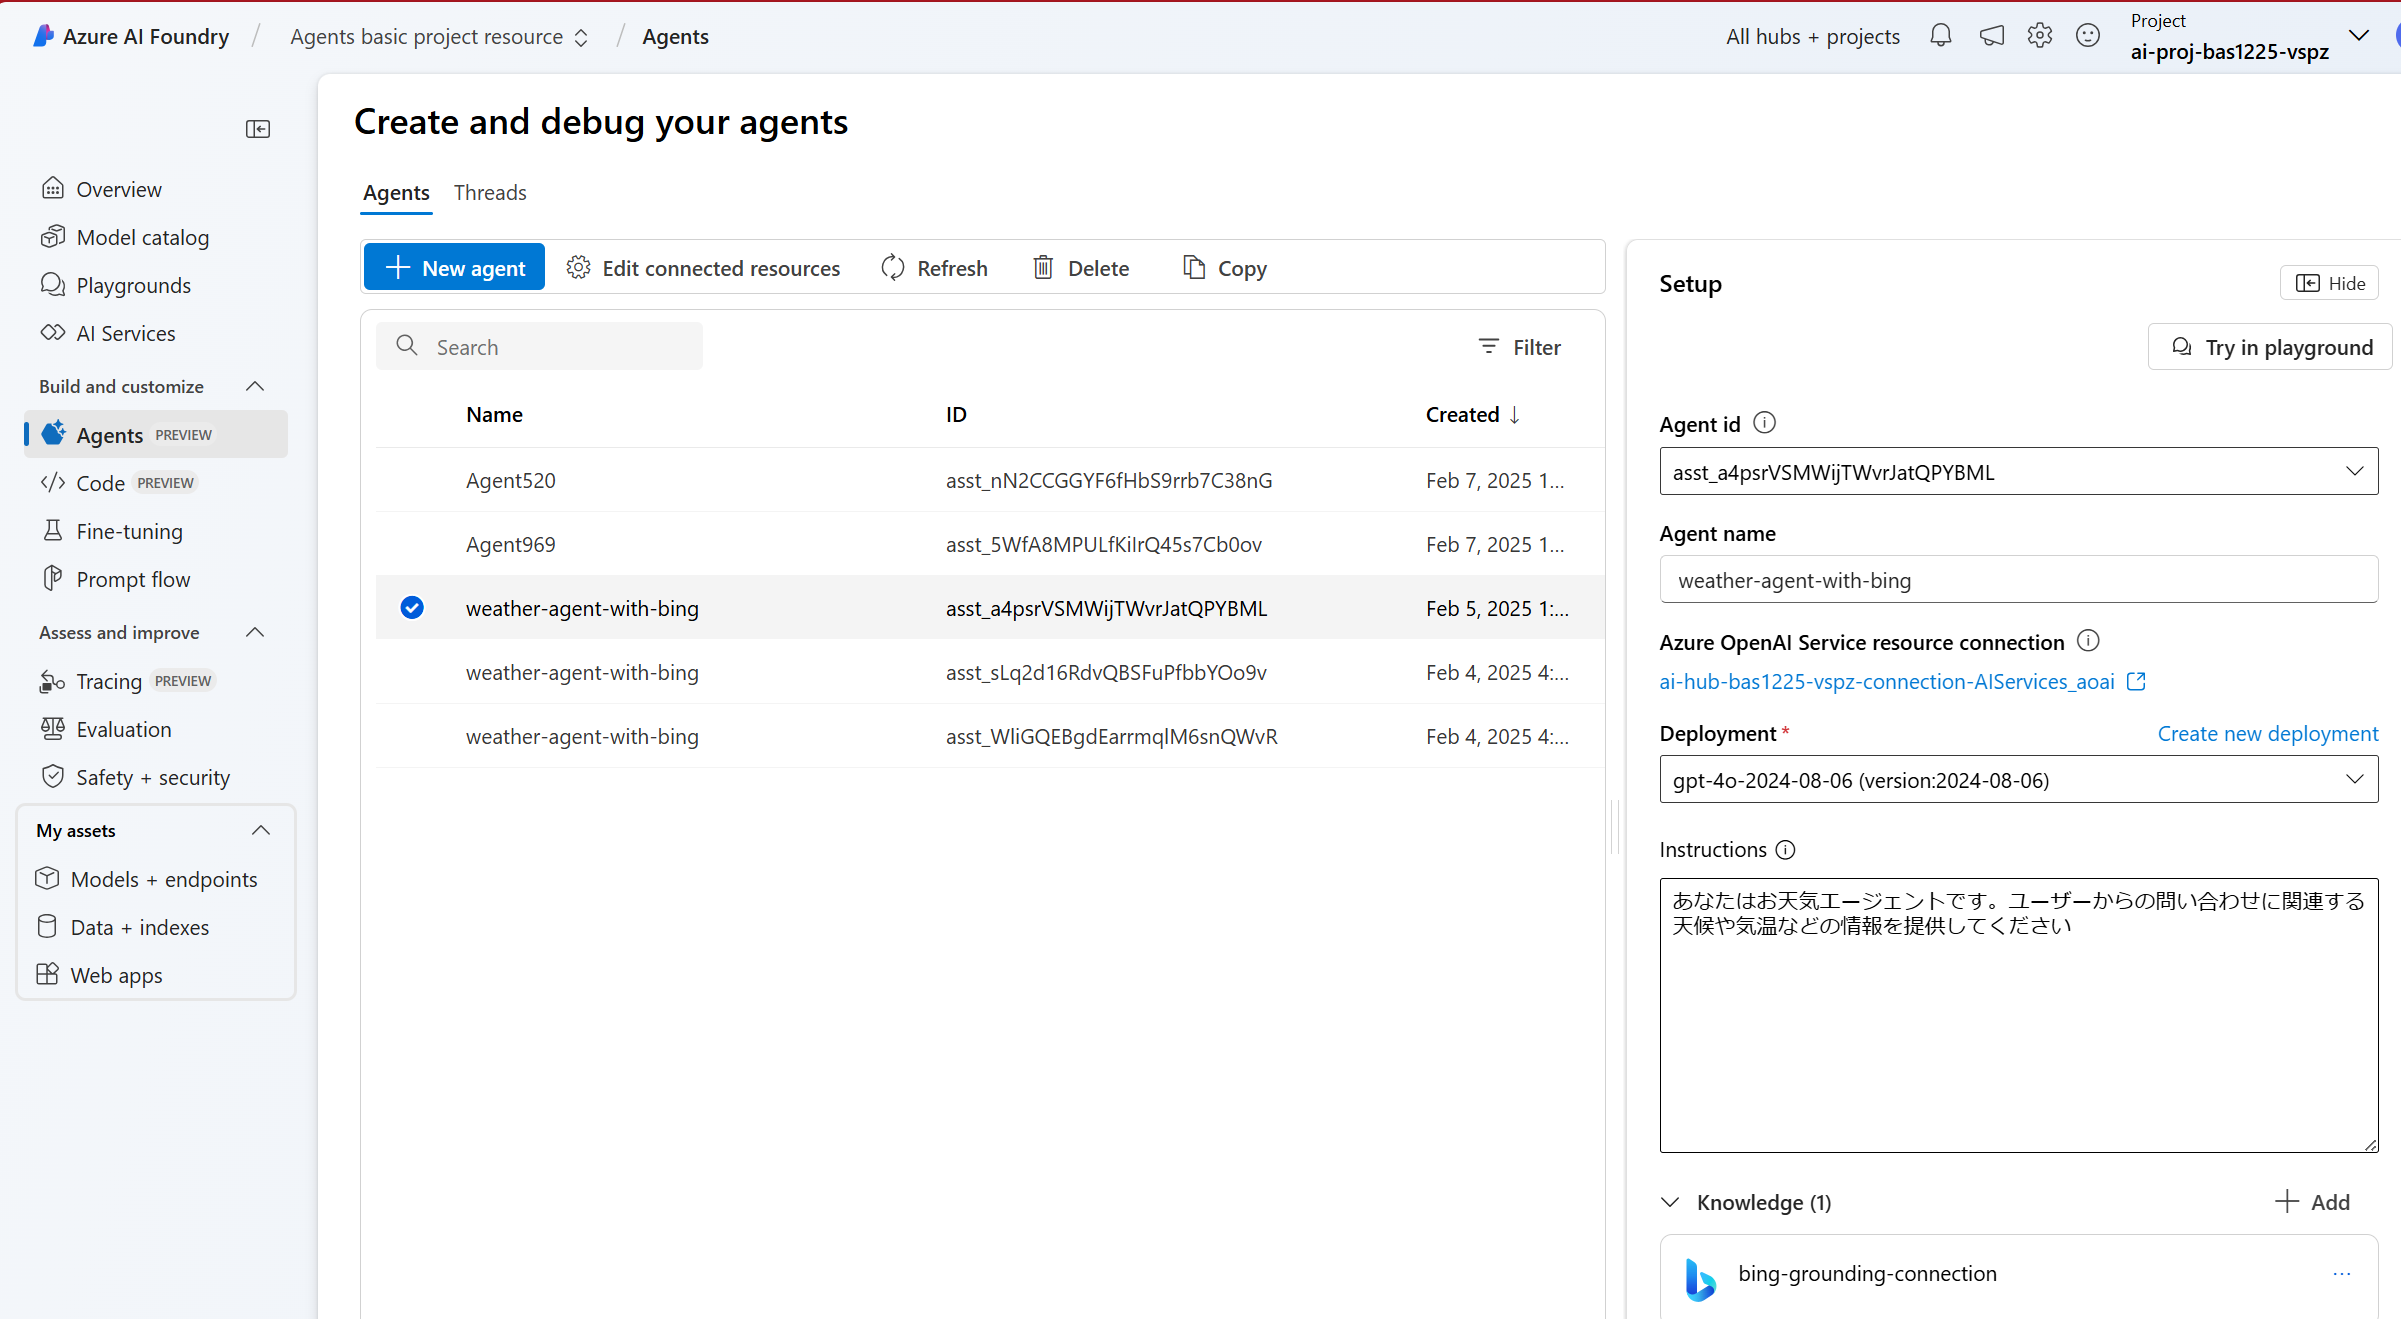Image resolution: width=2401 pixels, height=1319 pixels.
Task: Collapse the My assets section
Action: (x=261, y=830)
